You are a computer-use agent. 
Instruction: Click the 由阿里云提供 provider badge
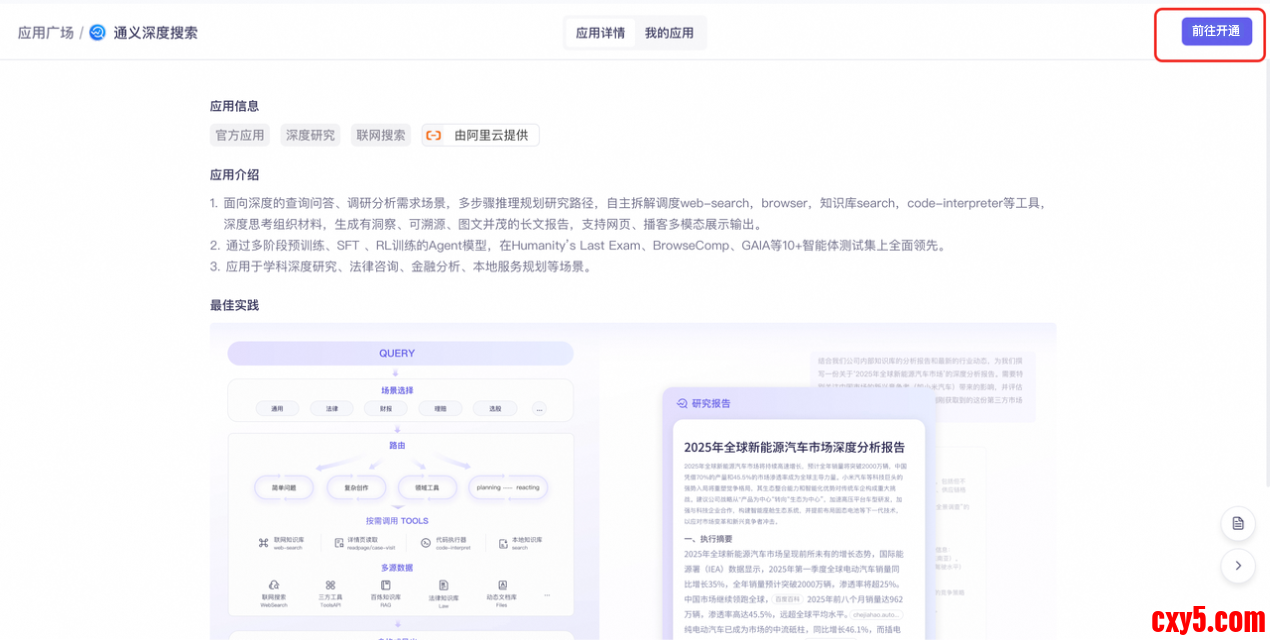(480, 135)
